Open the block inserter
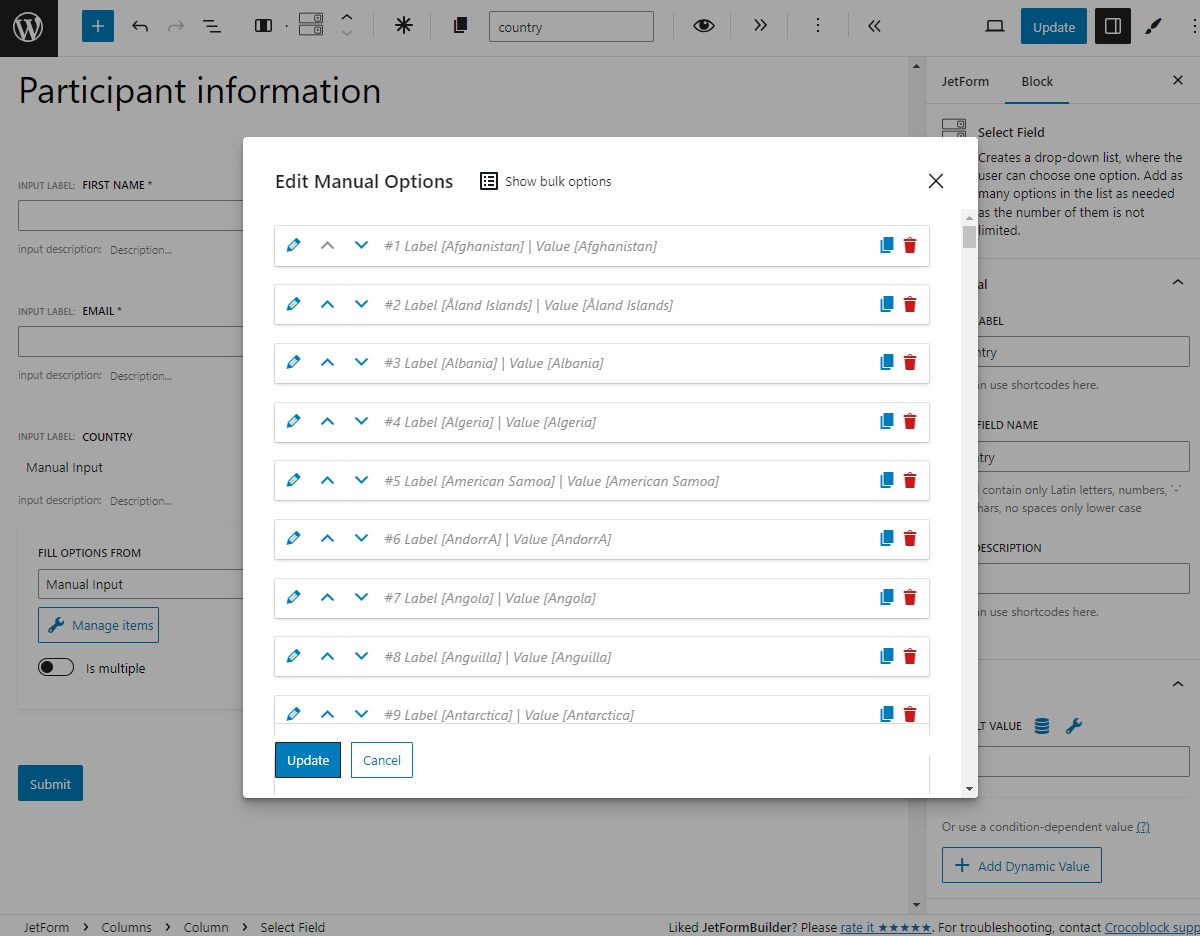 coord(97,26)
